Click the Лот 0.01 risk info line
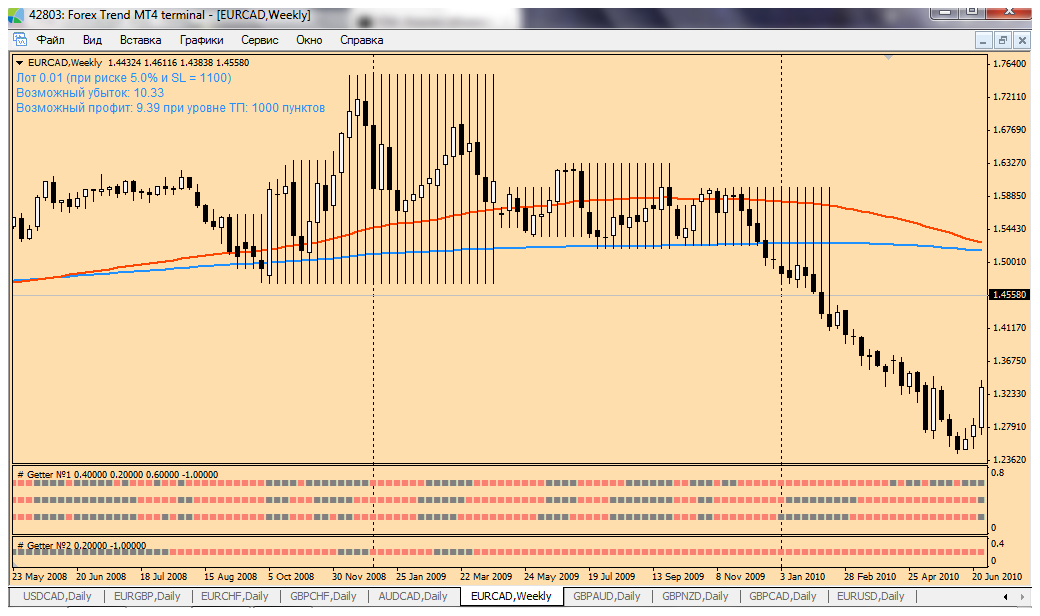Screen dimensions: 1040x616 click(123, 78)
